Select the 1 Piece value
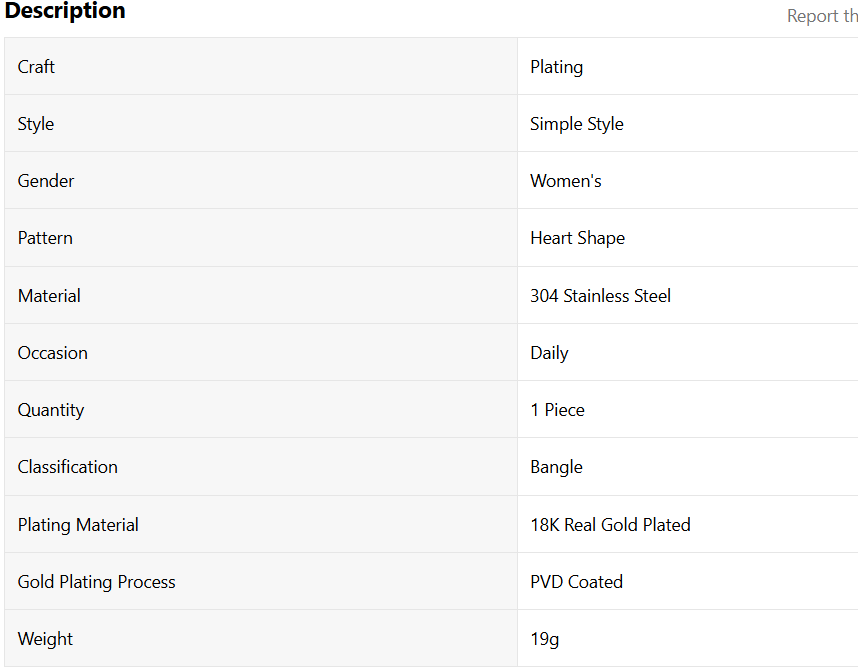The height and width of the screenshot is (670, 858). (x=557, y=410)
